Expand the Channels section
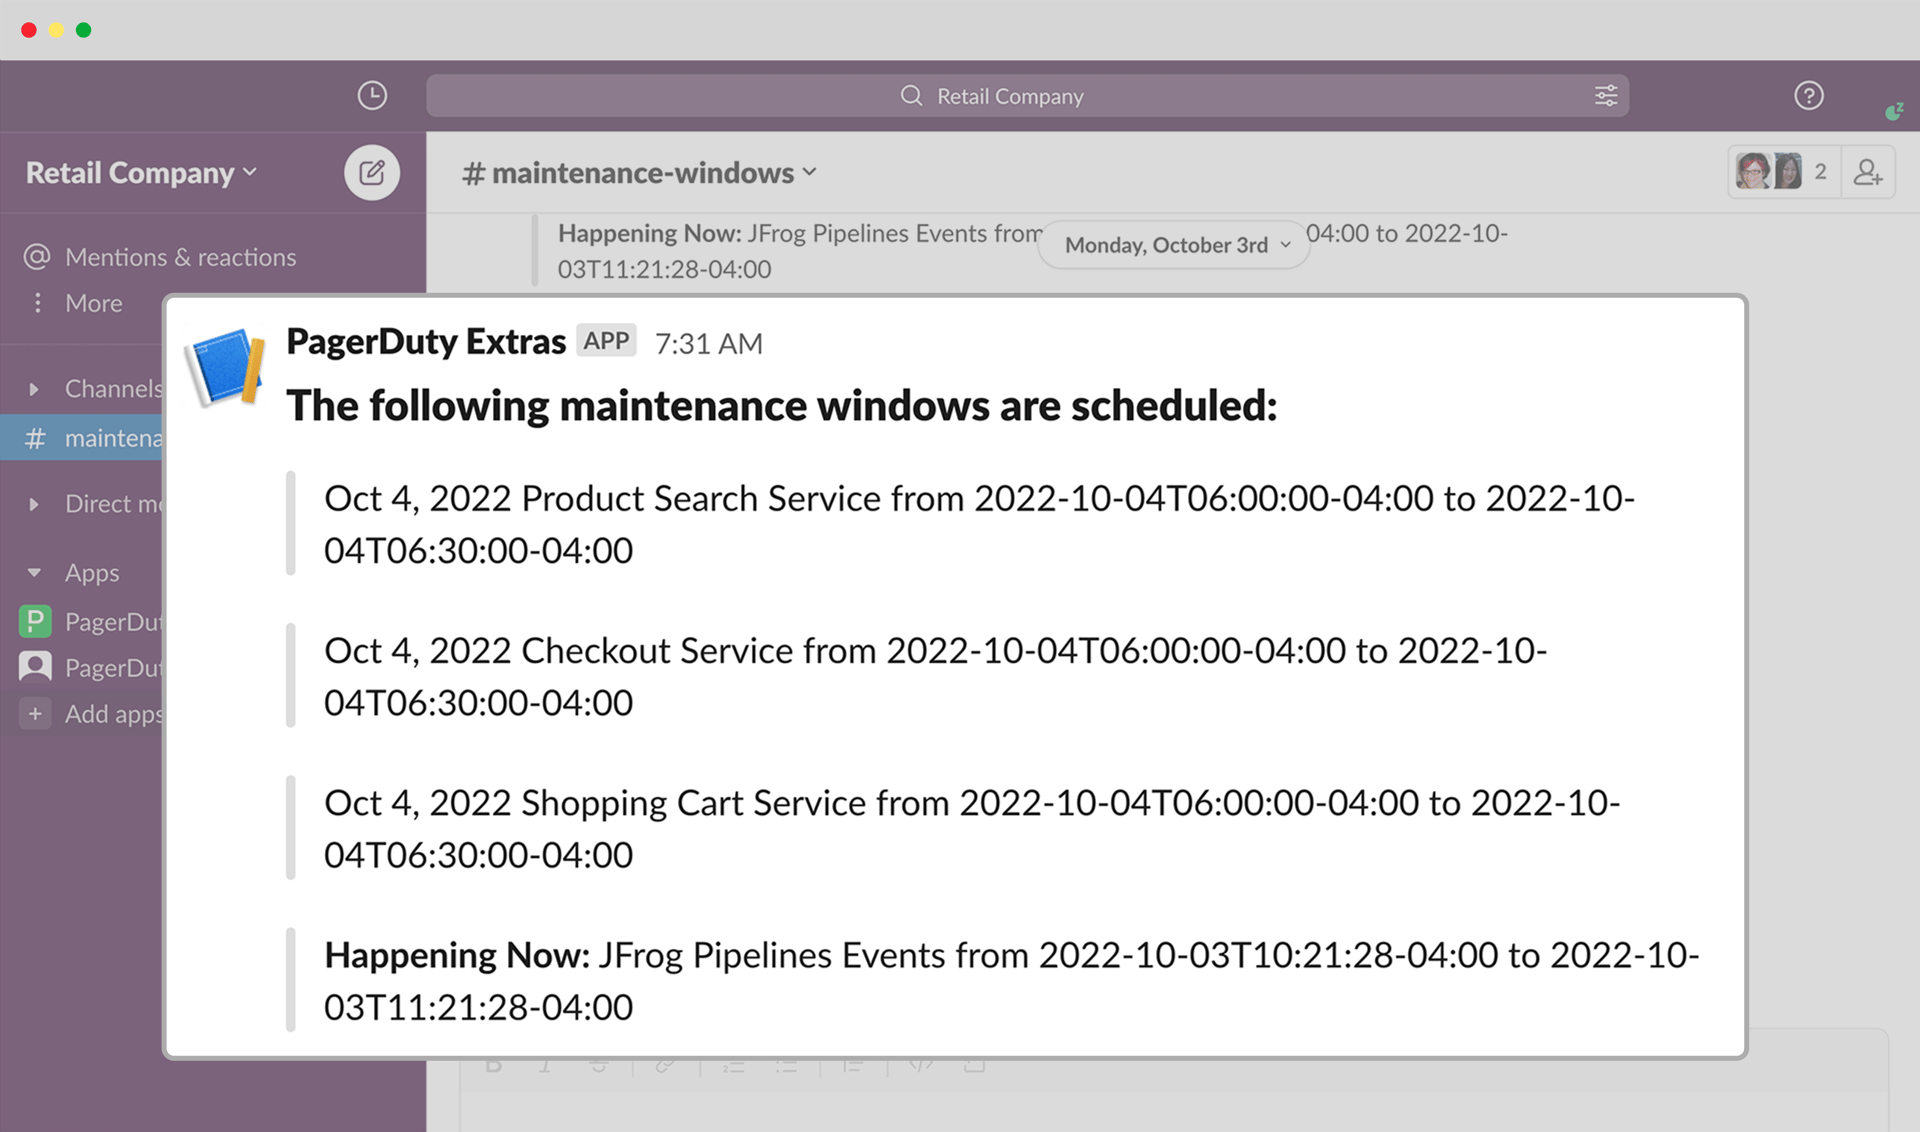The image size is (1920, 1132). (x=35, y=389)
